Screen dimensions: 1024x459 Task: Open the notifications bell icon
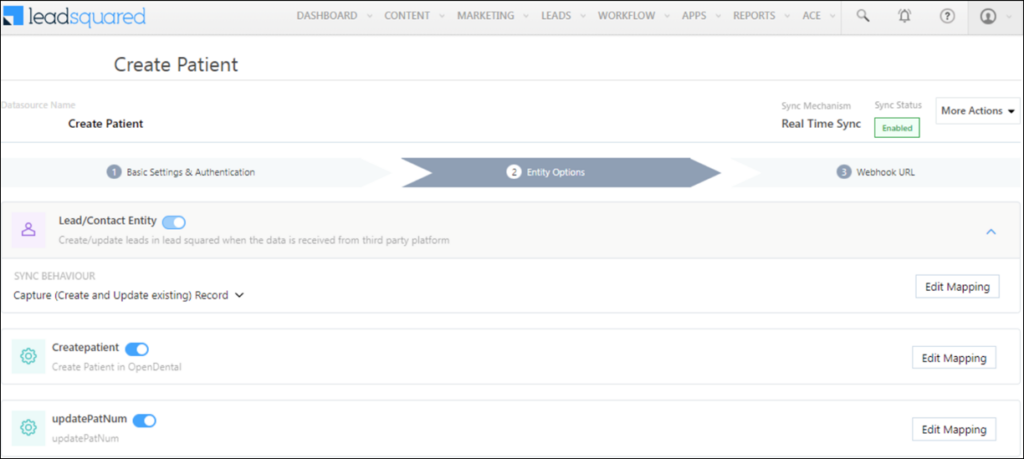(905, 17)
